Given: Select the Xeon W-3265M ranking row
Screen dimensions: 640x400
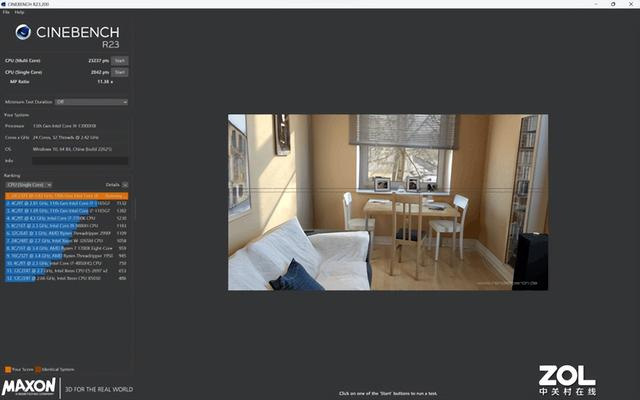Looking at the screenshot, I should [x=67, y=241].
